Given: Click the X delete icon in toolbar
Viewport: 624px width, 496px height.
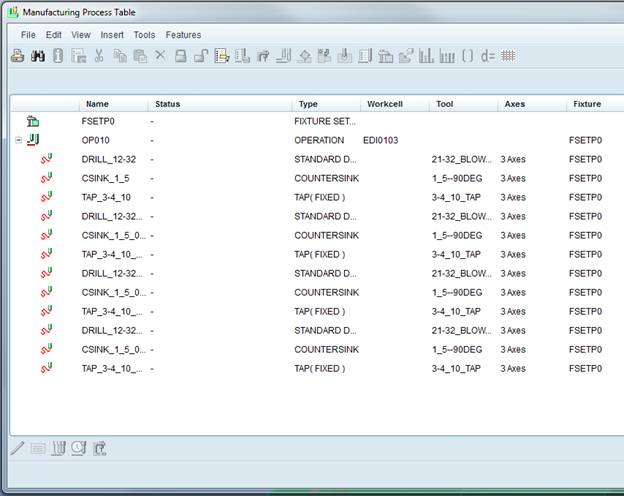Looking at the screenshot, I should (x=160, y=56).
